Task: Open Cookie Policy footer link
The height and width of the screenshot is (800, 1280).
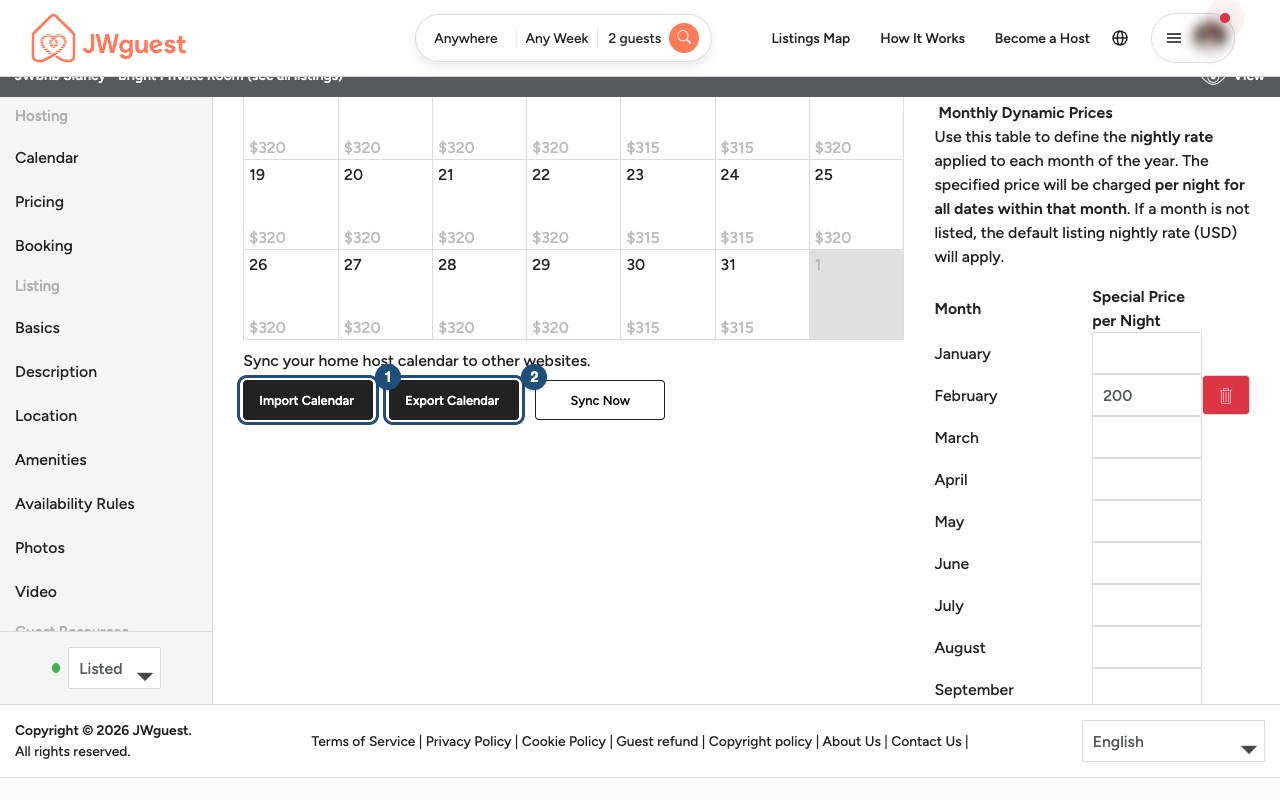Action: 564,742
